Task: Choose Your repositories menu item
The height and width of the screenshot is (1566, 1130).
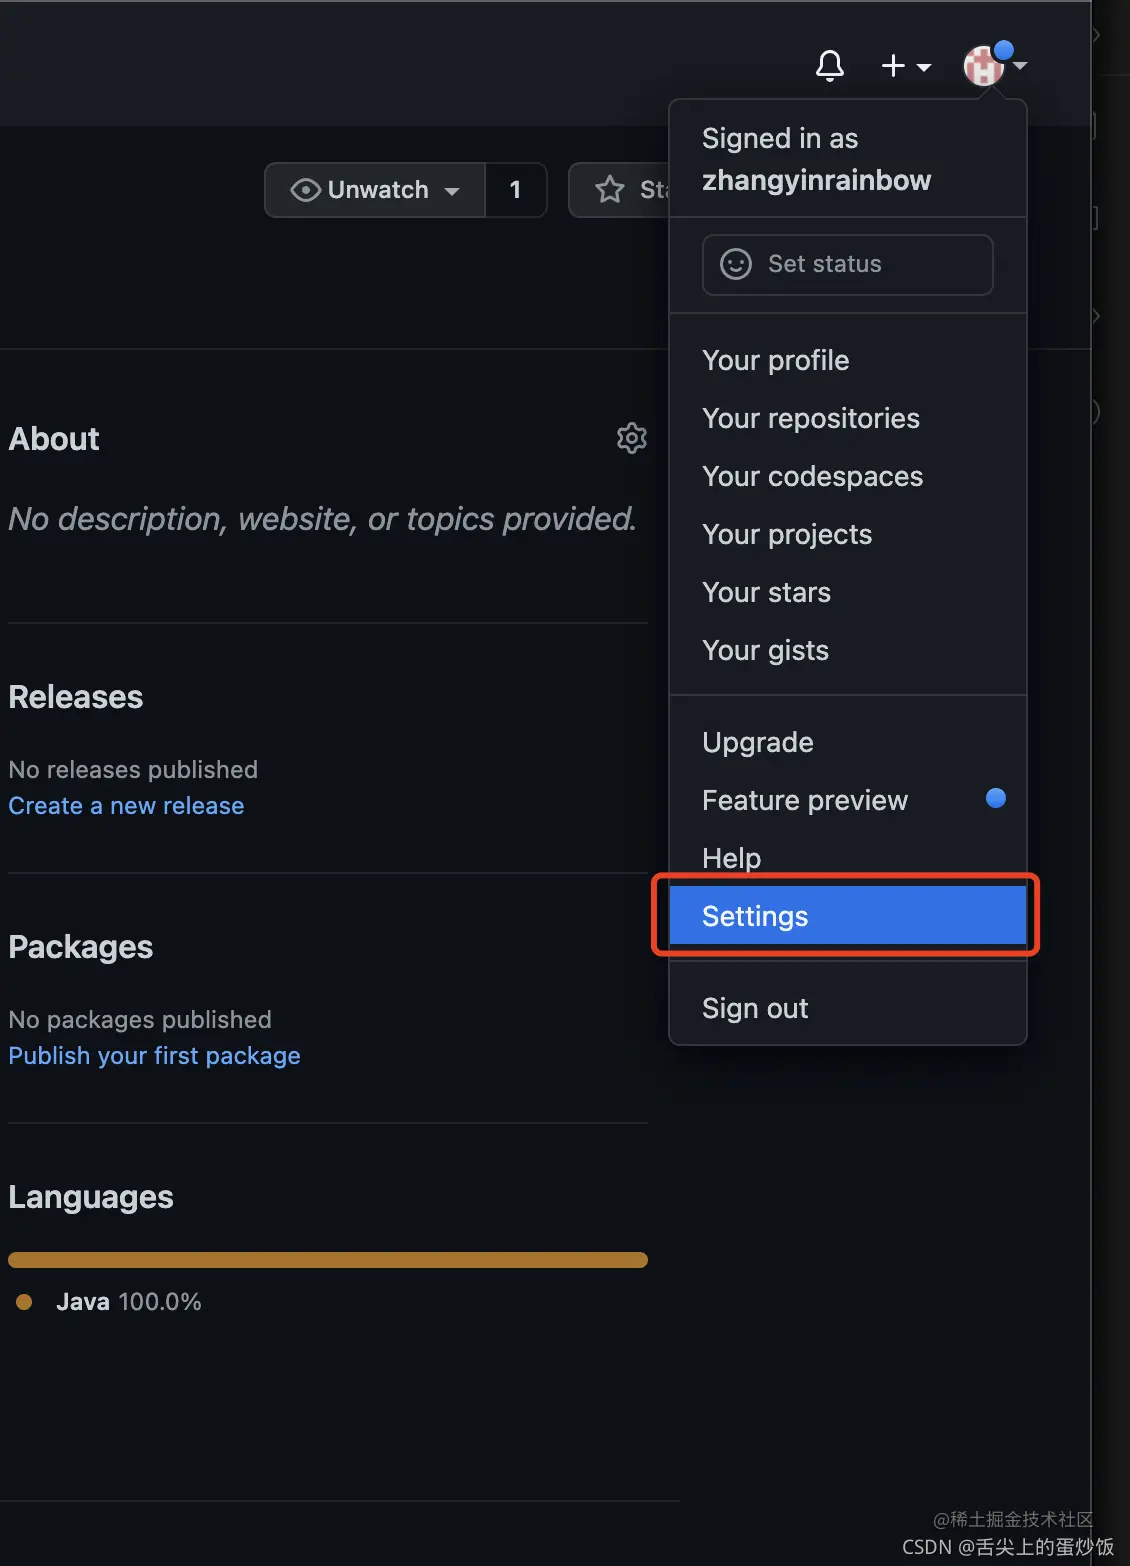Action: tap(810, 418)
